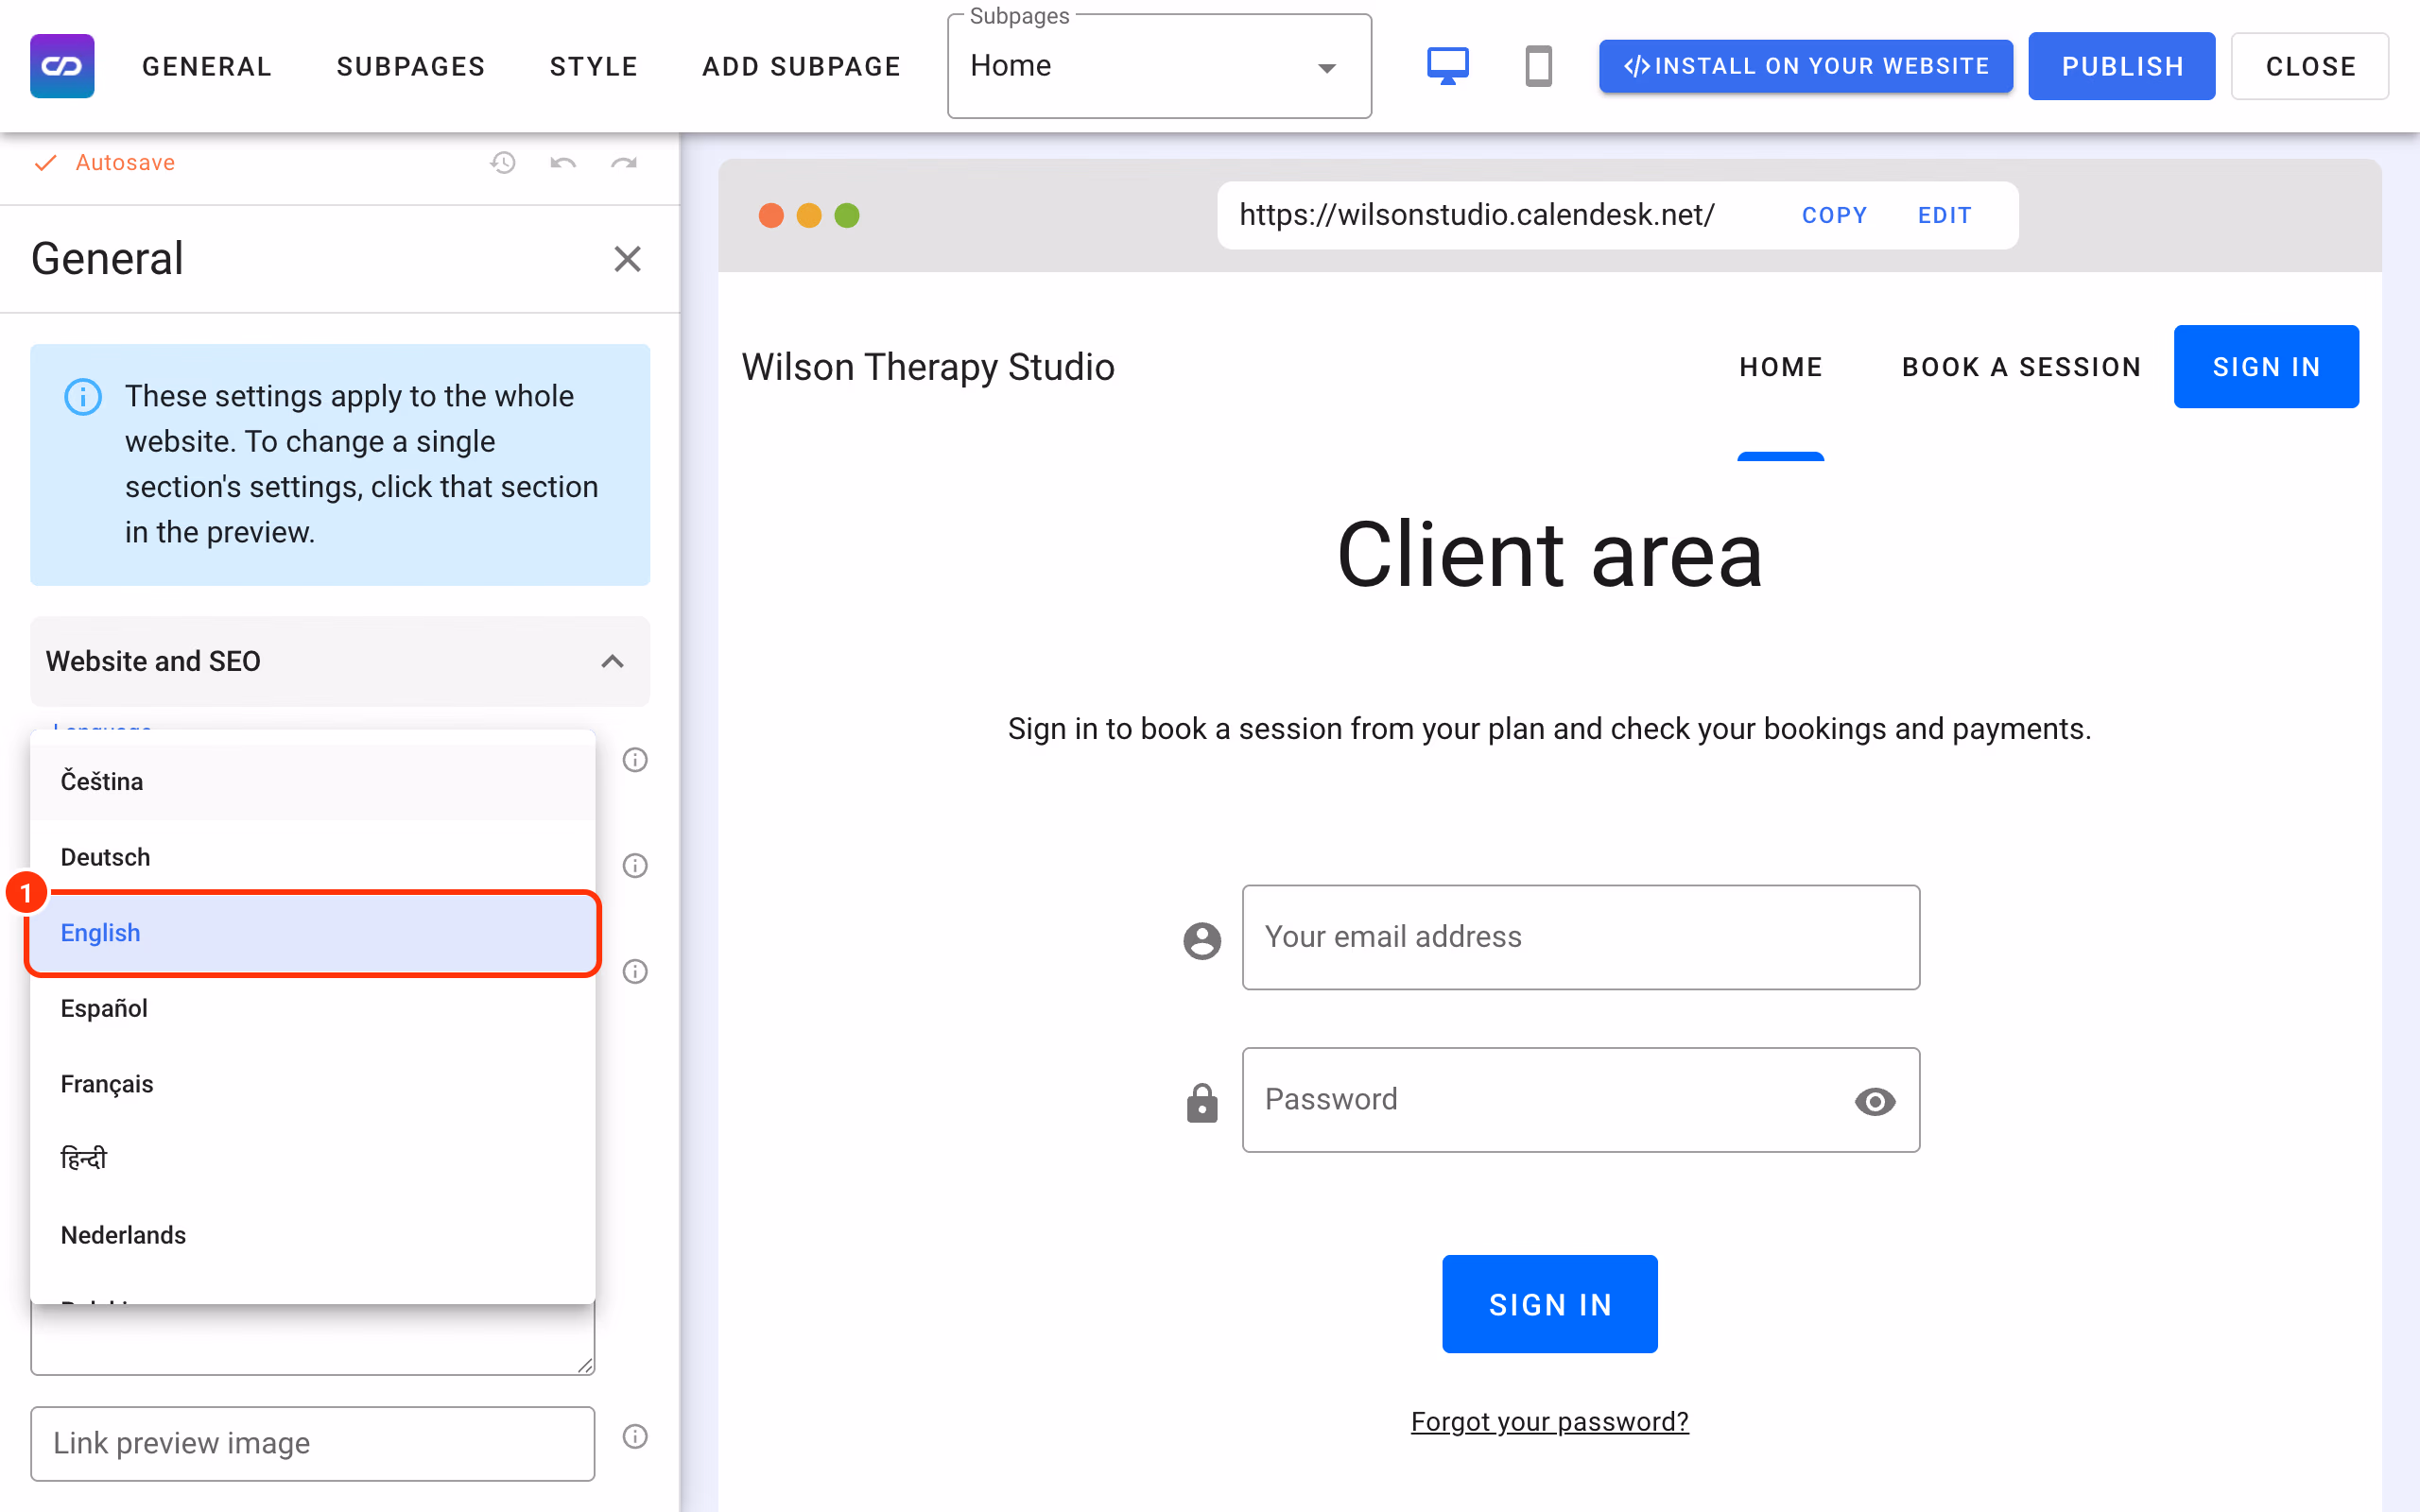Click the Calendesk logo icon

pyautogui.click(x=62, y=66)
